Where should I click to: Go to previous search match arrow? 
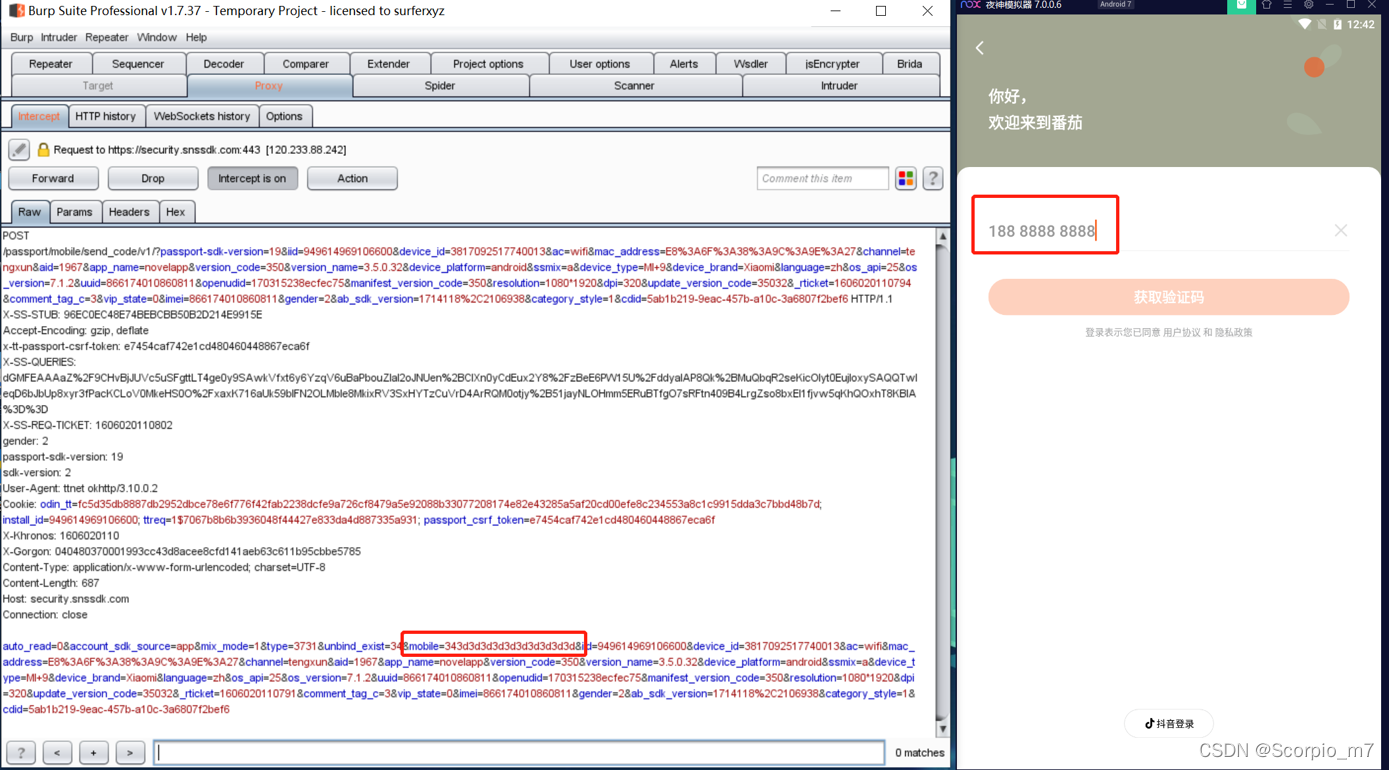pyautogui.click(x=57, y=752)
